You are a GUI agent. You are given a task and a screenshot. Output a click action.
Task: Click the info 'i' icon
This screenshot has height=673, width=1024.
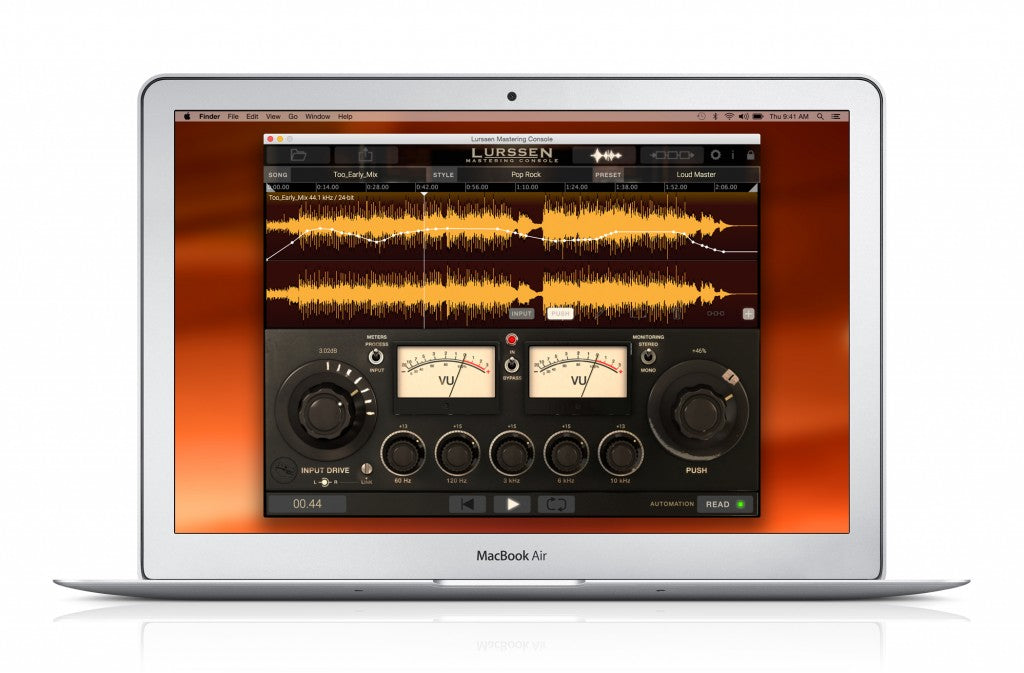(733, 155)
